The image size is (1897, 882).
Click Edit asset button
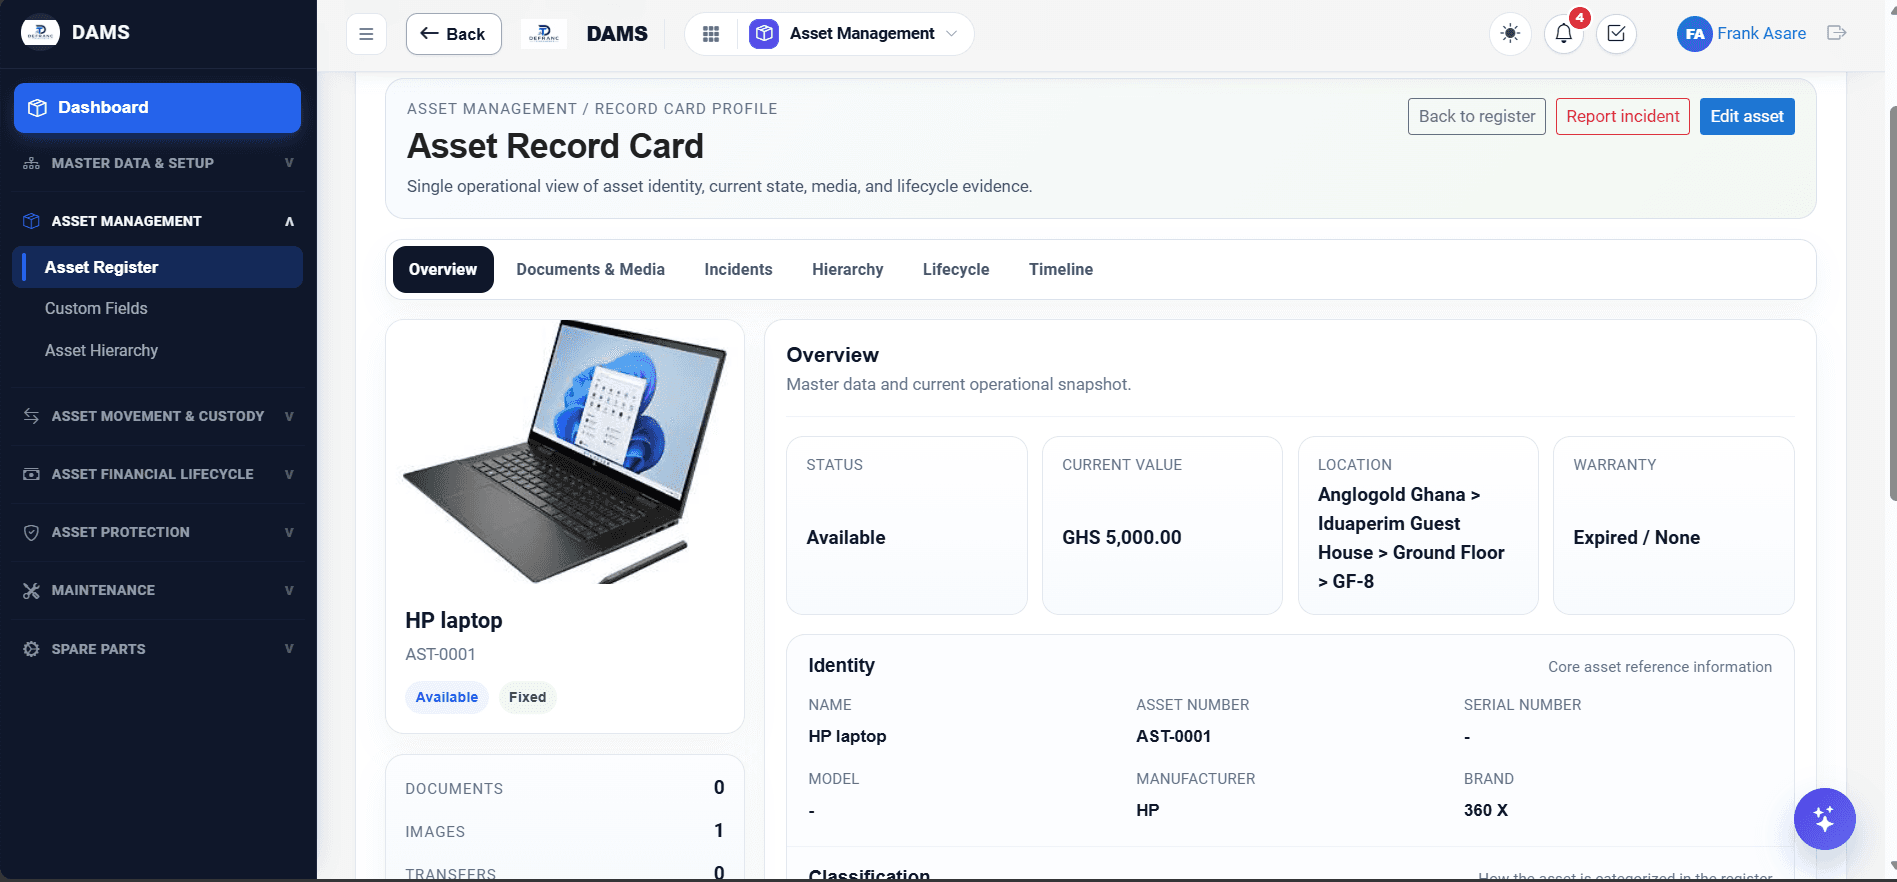click(x=1746, y=116)
